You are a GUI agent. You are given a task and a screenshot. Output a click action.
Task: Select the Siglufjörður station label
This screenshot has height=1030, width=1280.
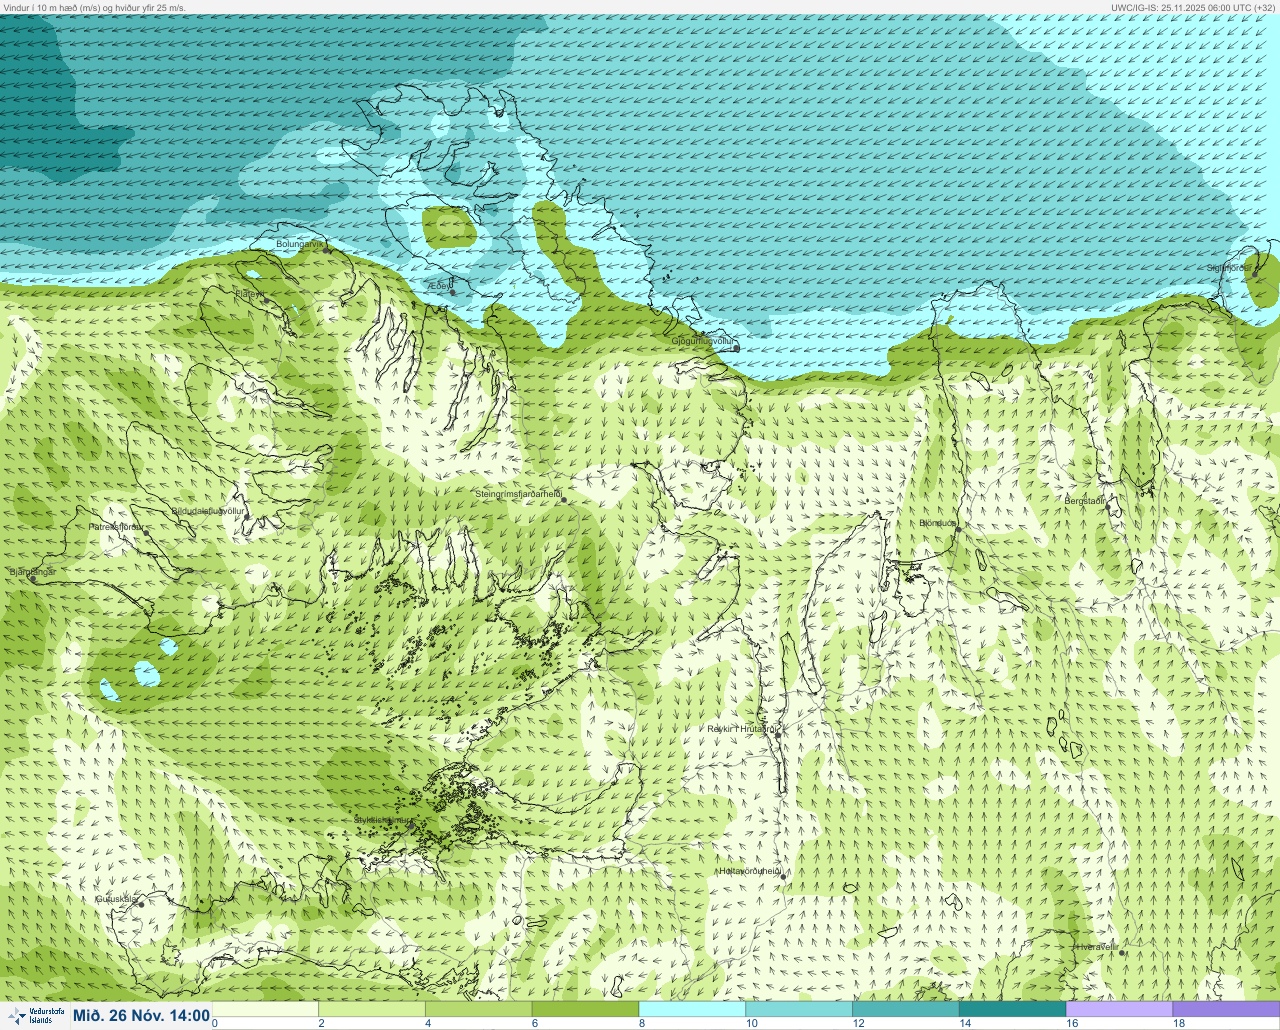click(x=1228, y=268)
